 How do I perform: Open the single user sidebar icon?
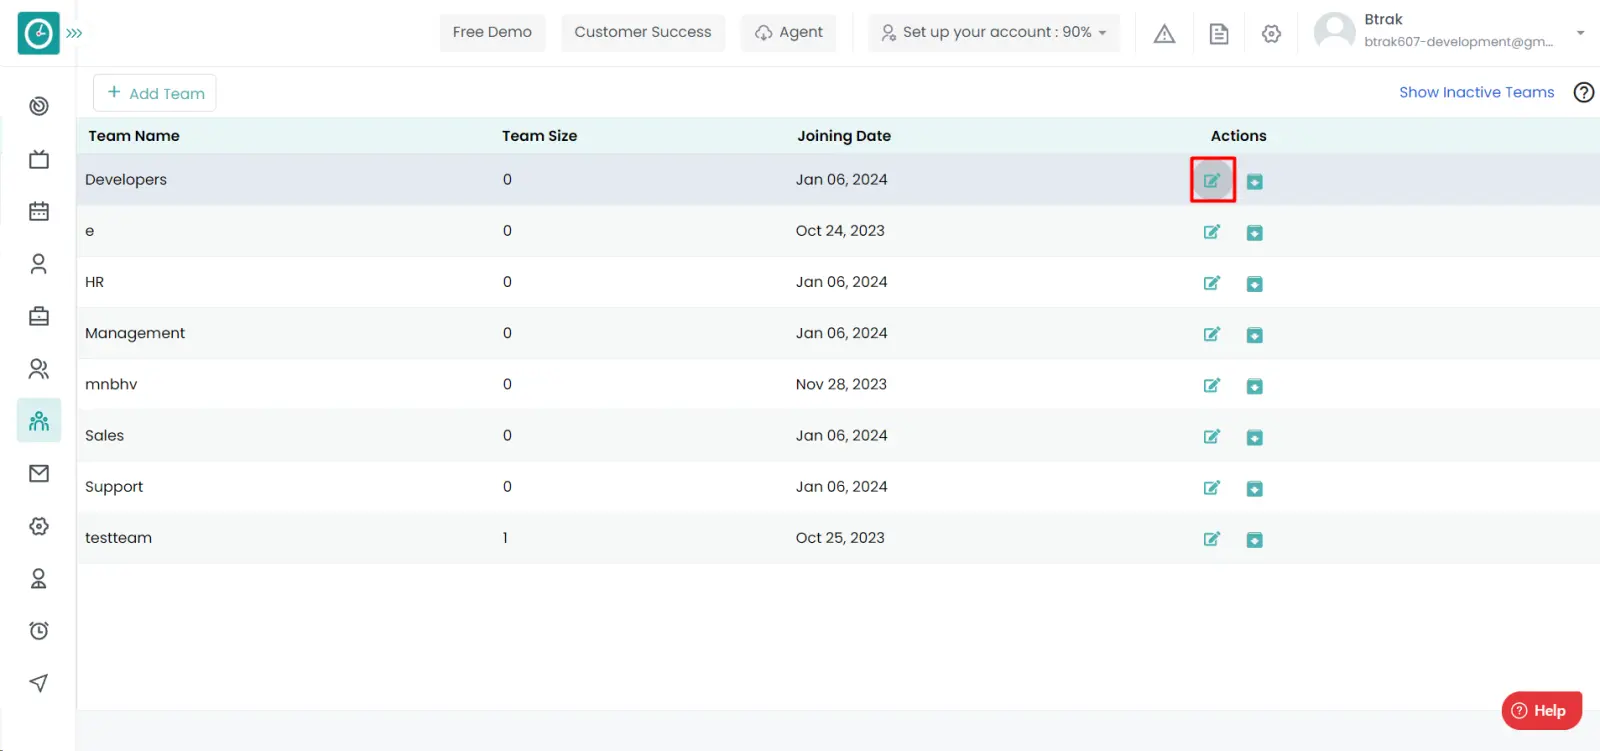point(39,264)
